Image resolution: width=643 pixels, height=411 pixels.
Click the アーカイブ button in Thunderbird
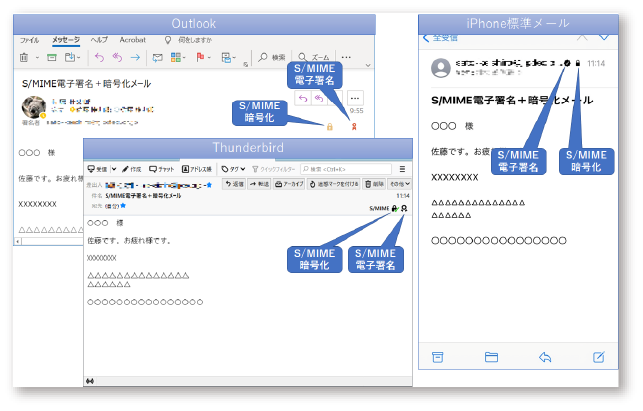point(289,184)
